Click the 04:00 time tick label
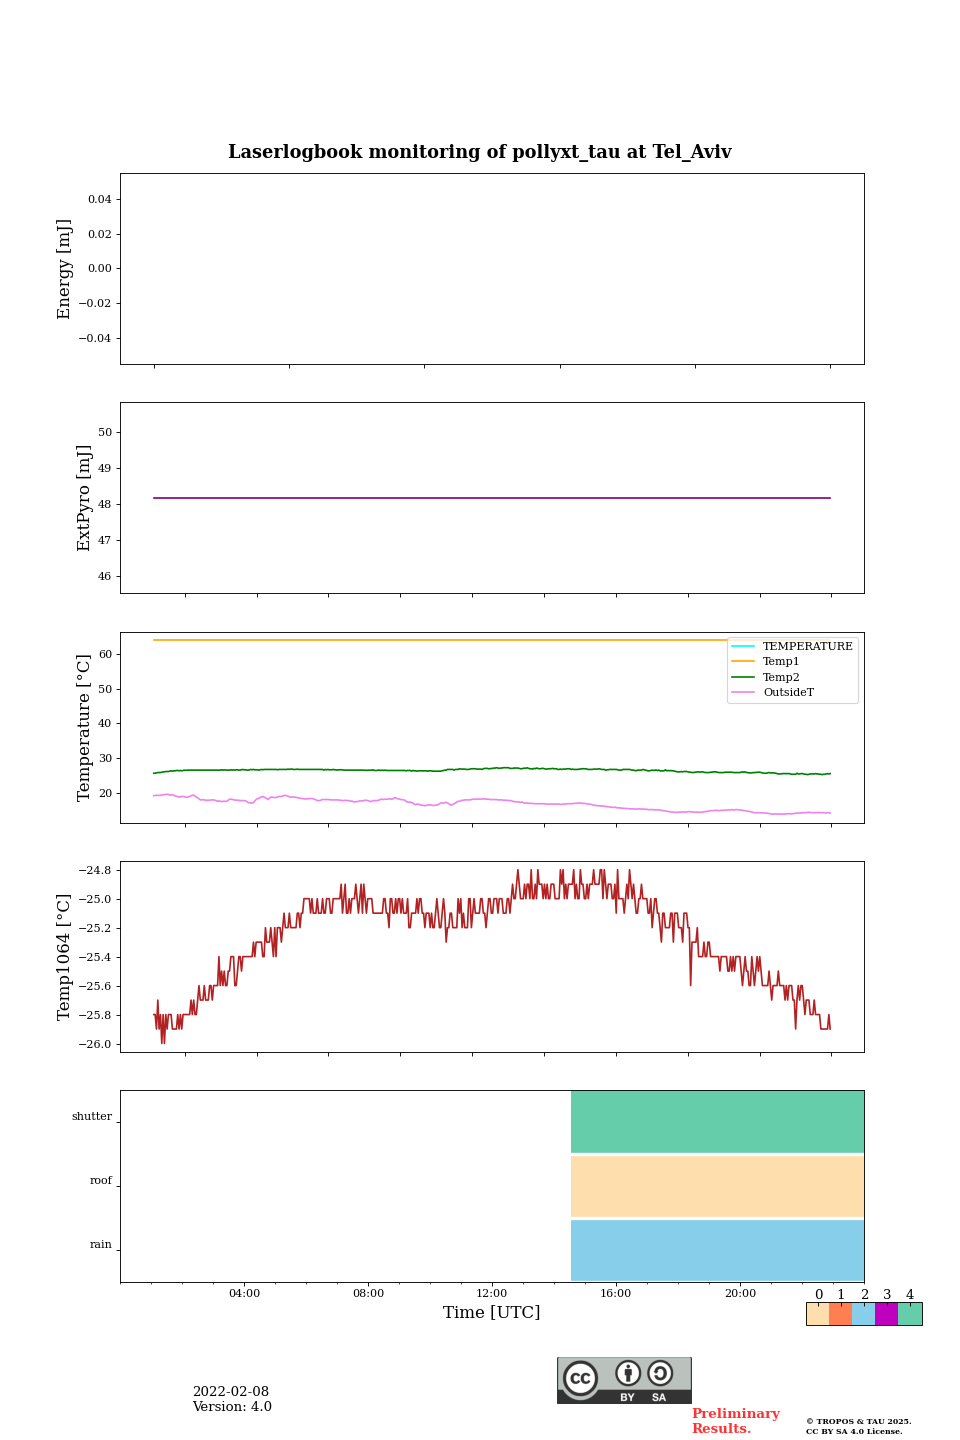960x1440 pixels. [x=244, y=1293]
